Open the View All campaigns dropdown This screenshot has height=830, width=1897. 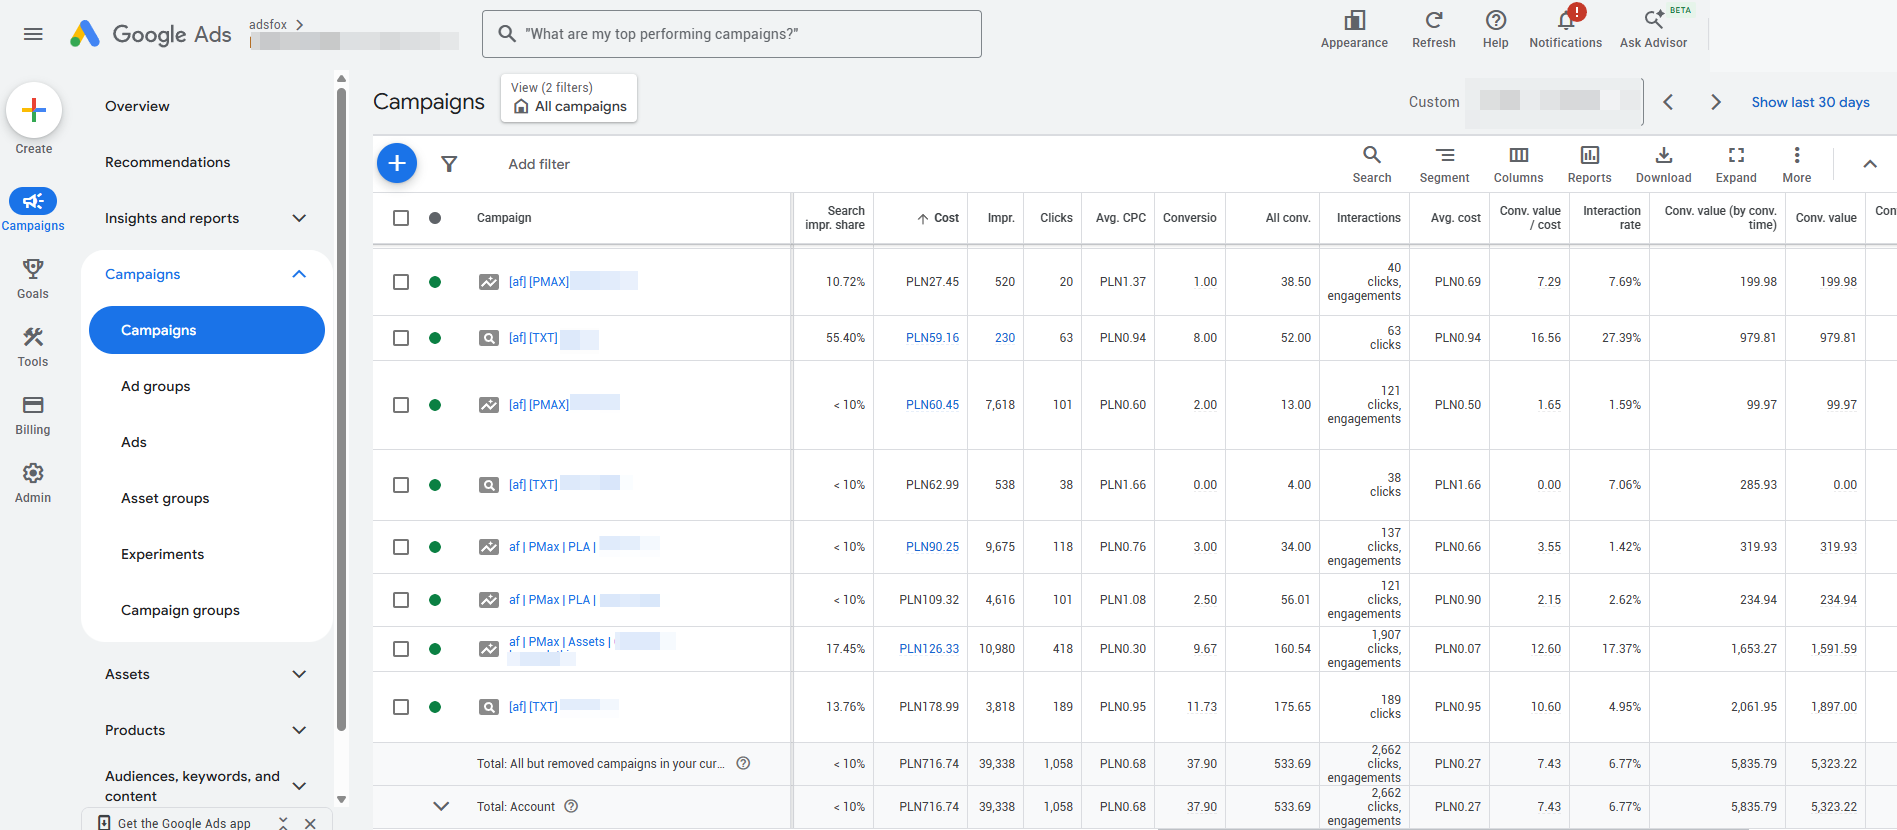pyautogui.click(x=569, y=98)
